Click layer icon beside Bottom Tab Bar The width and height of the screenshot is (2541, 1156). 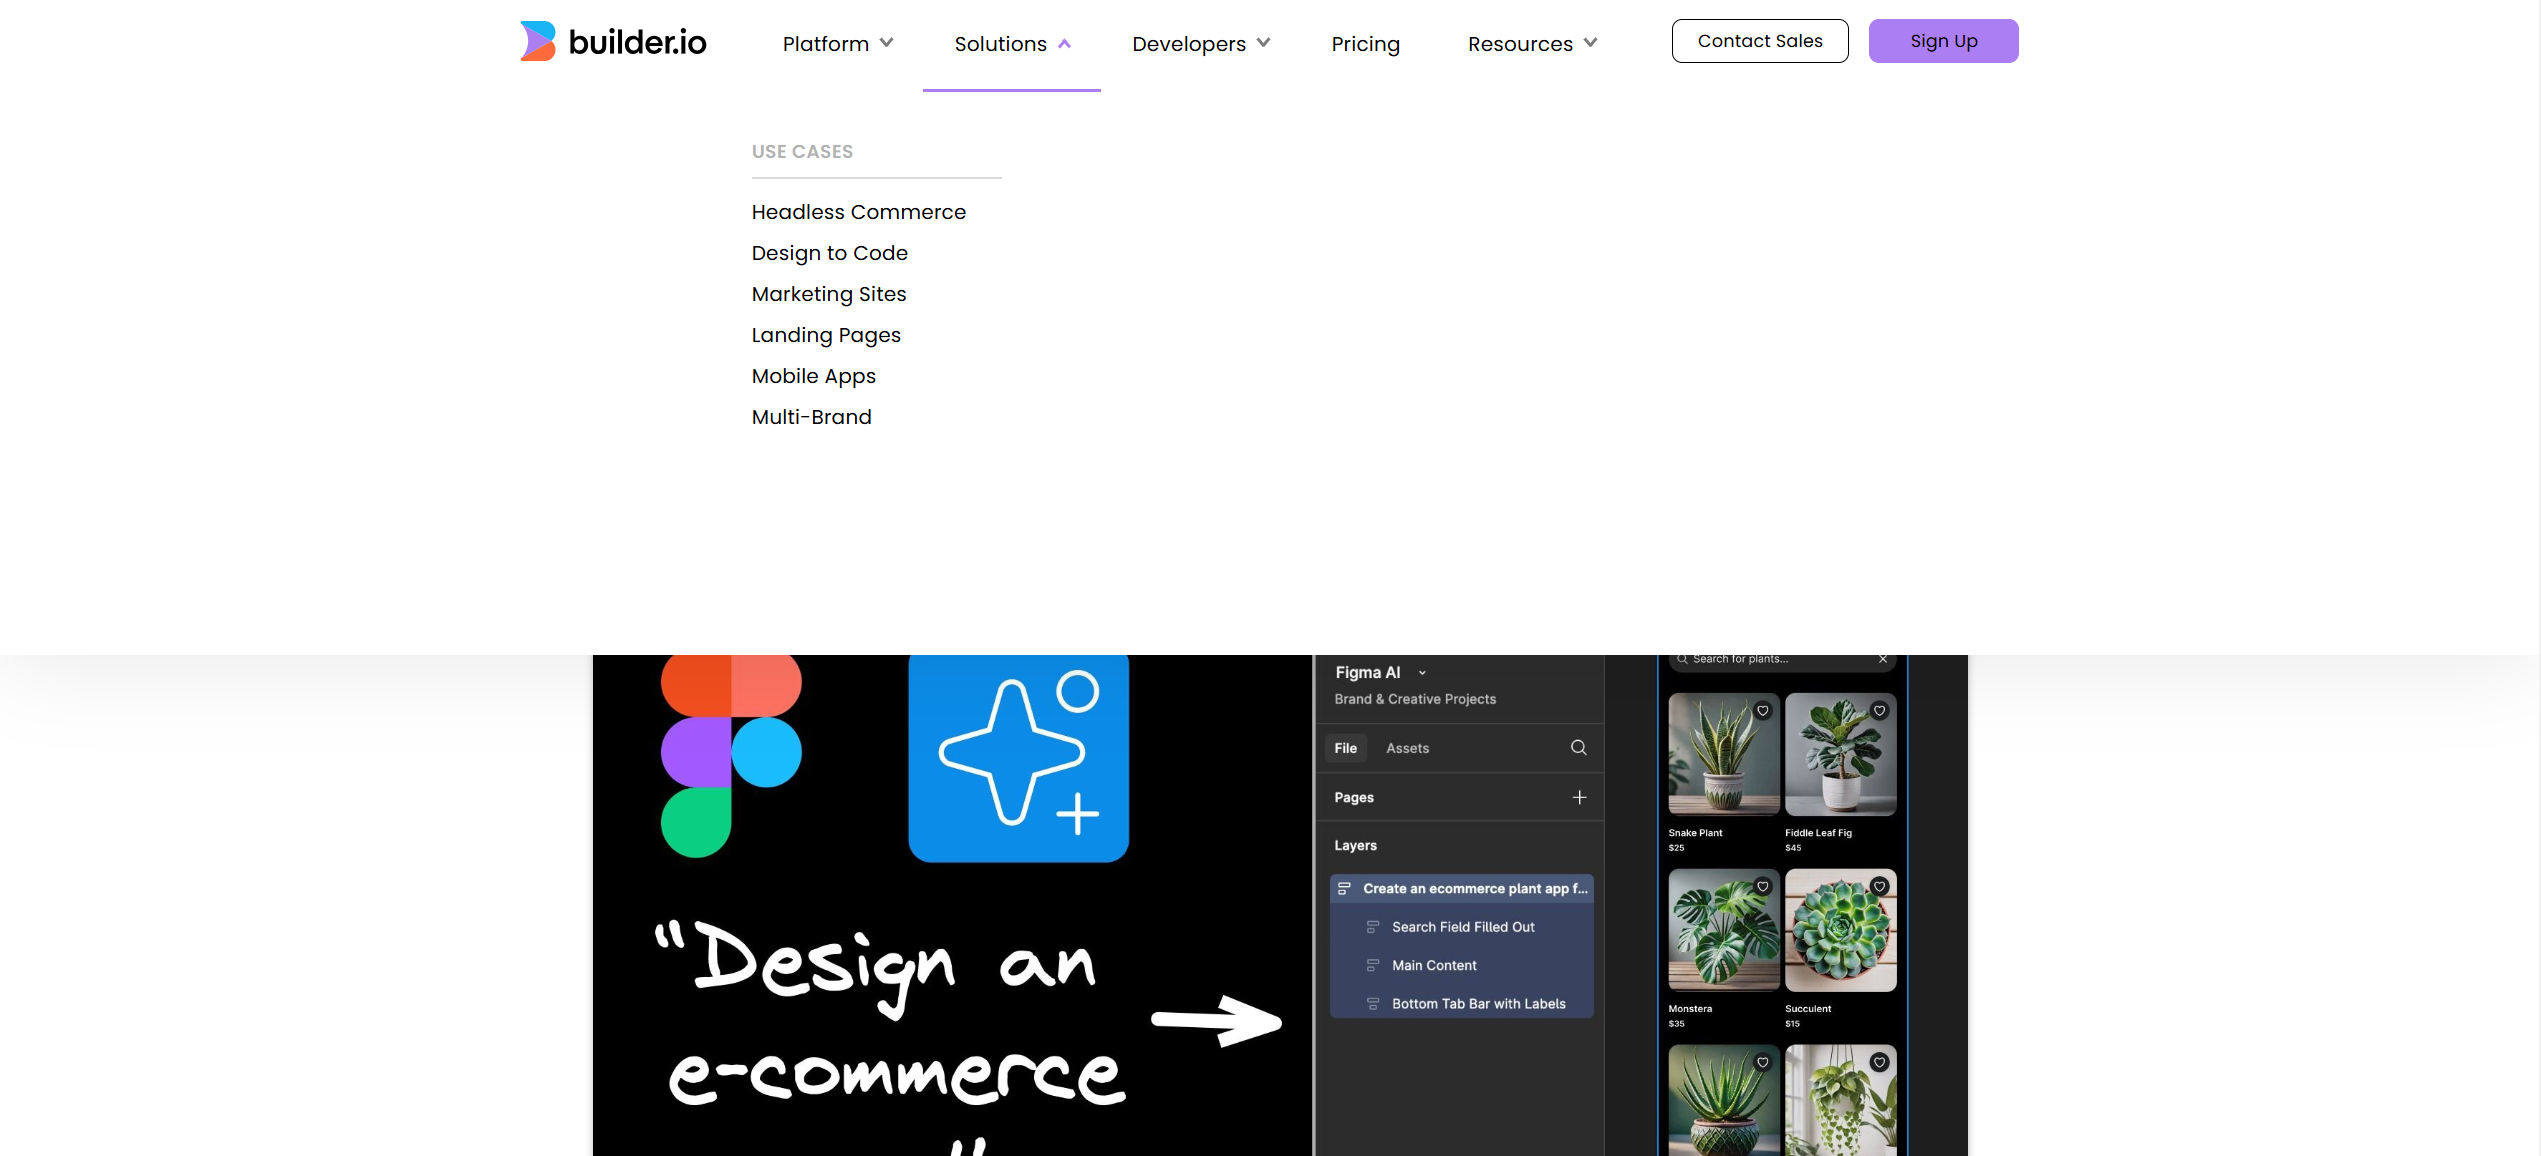(x=1373, y=1003)
